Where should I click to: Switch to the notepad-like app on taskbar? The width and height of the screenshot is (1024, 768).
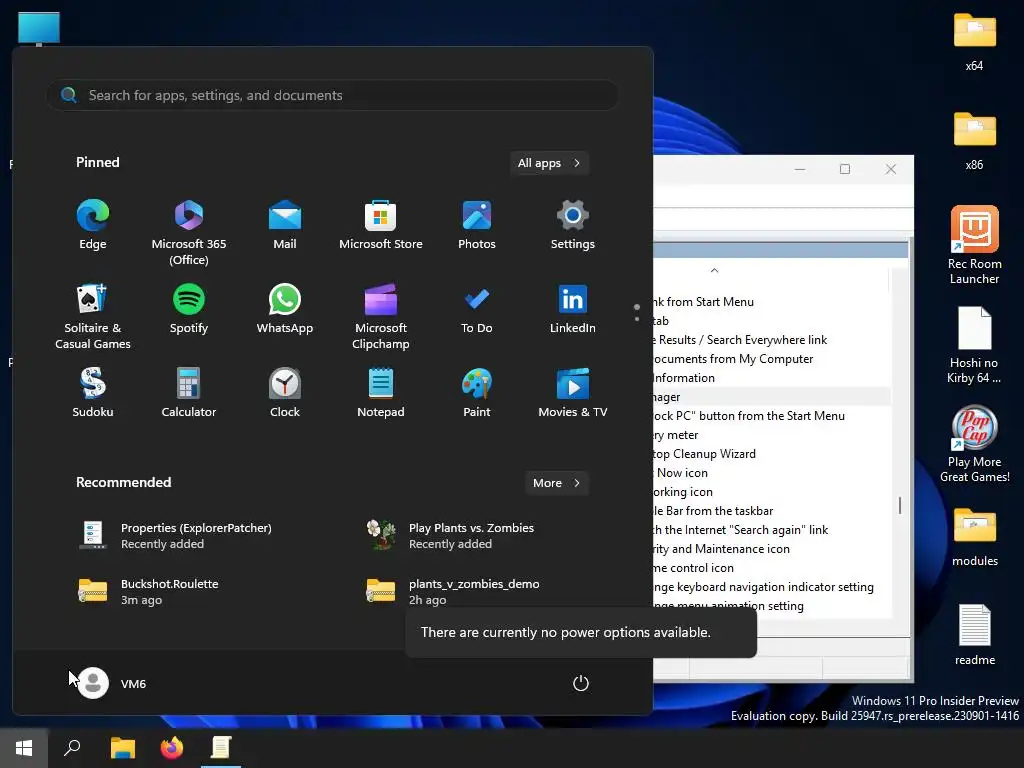coord(221,748)
